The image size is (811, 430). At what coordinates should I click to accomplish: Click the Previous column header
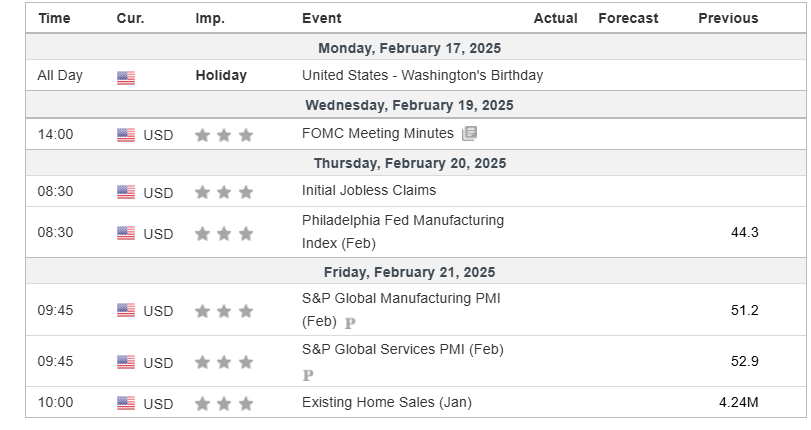coord(728,18)
